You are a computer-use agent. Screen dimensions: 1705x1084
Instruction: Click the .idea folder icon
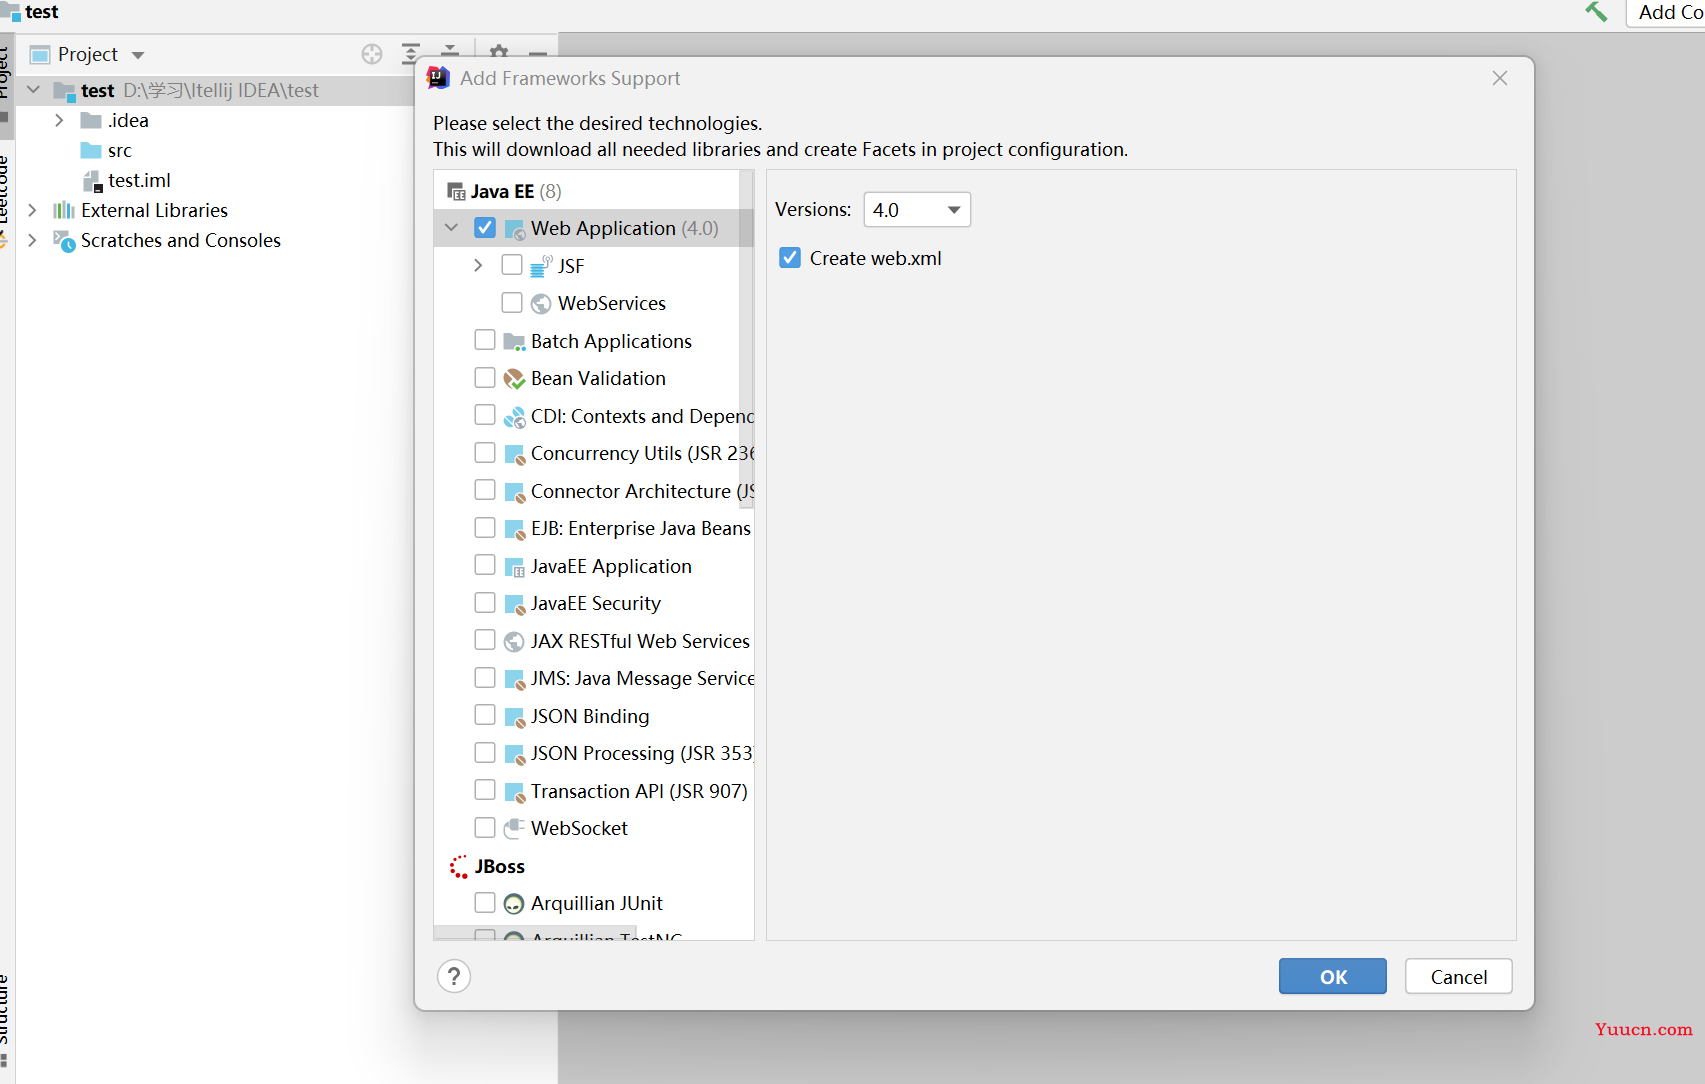[x=91, y=121]
